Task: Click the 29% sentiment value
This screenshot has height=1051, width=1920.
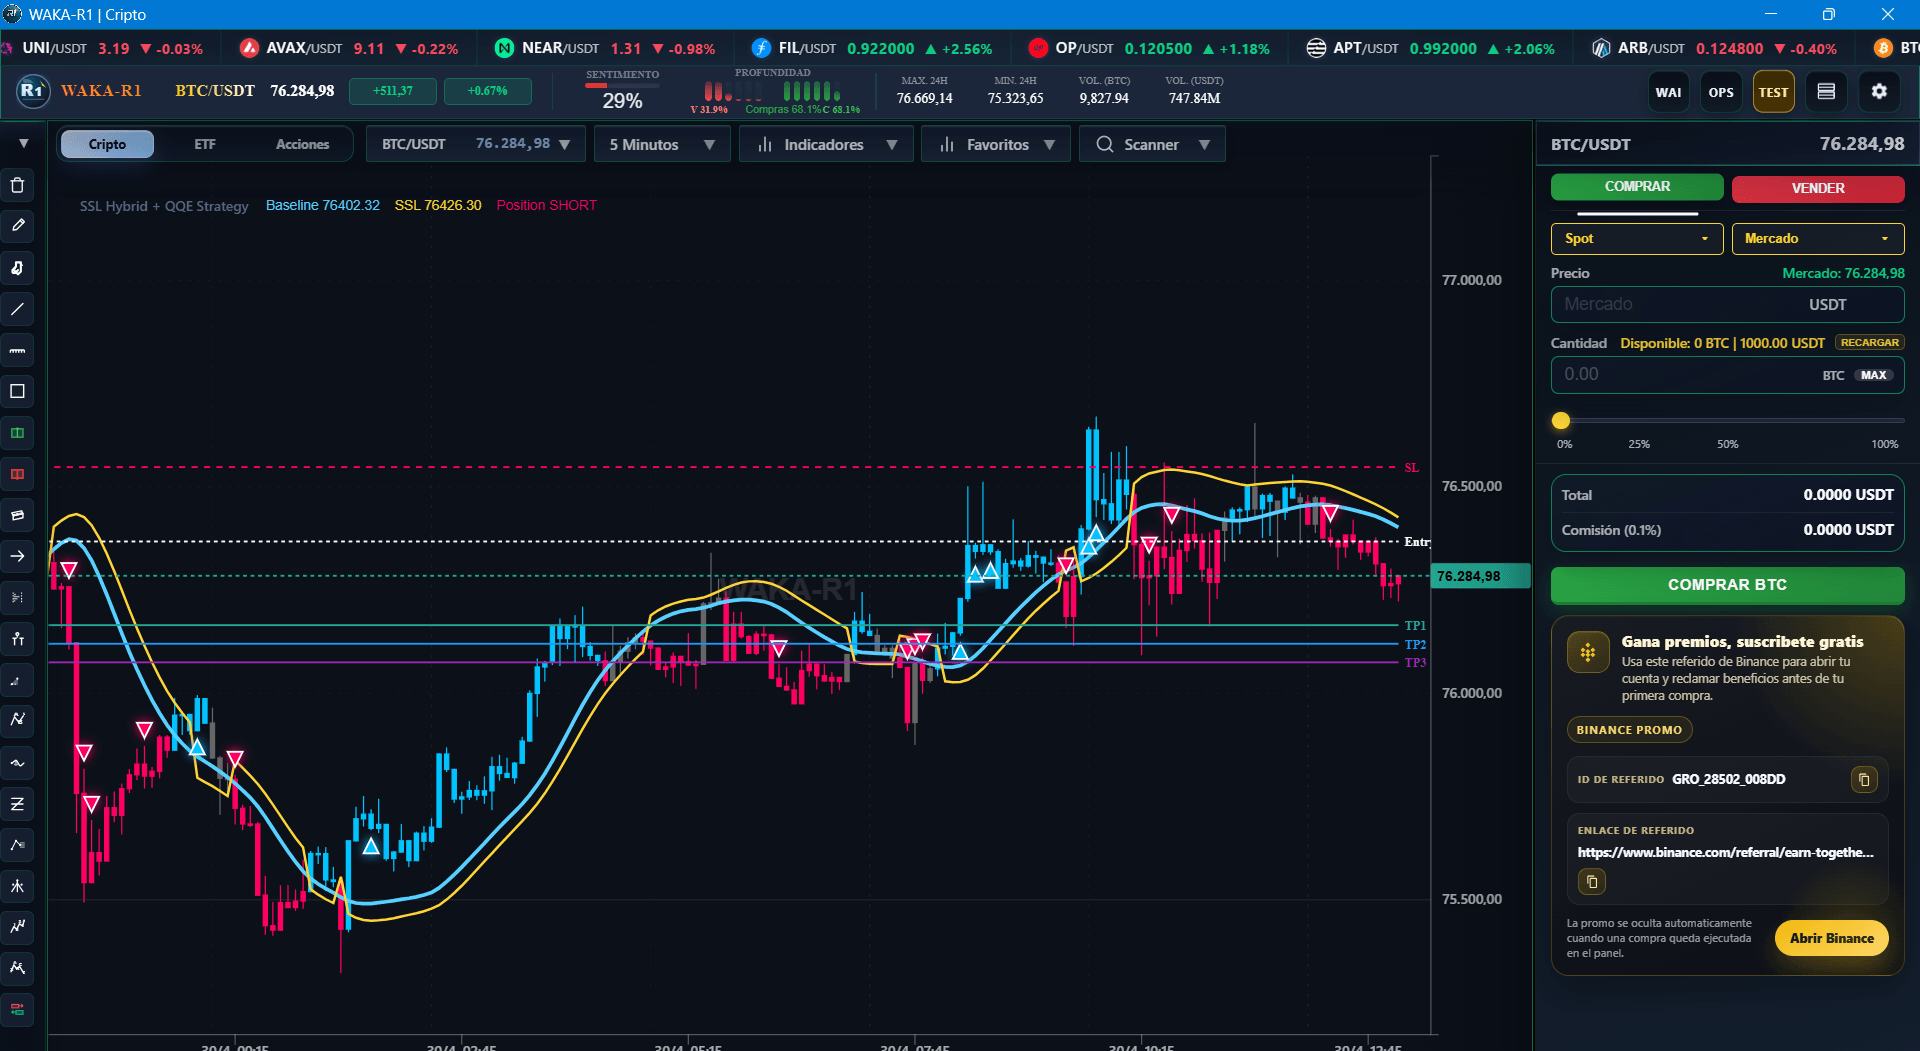Action: [x=622, y=100]
